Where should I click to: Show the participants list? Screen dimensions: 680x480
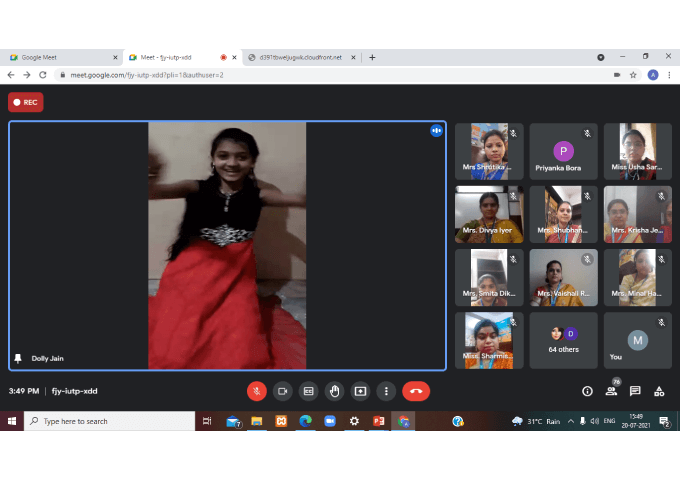tap(611, 391)
